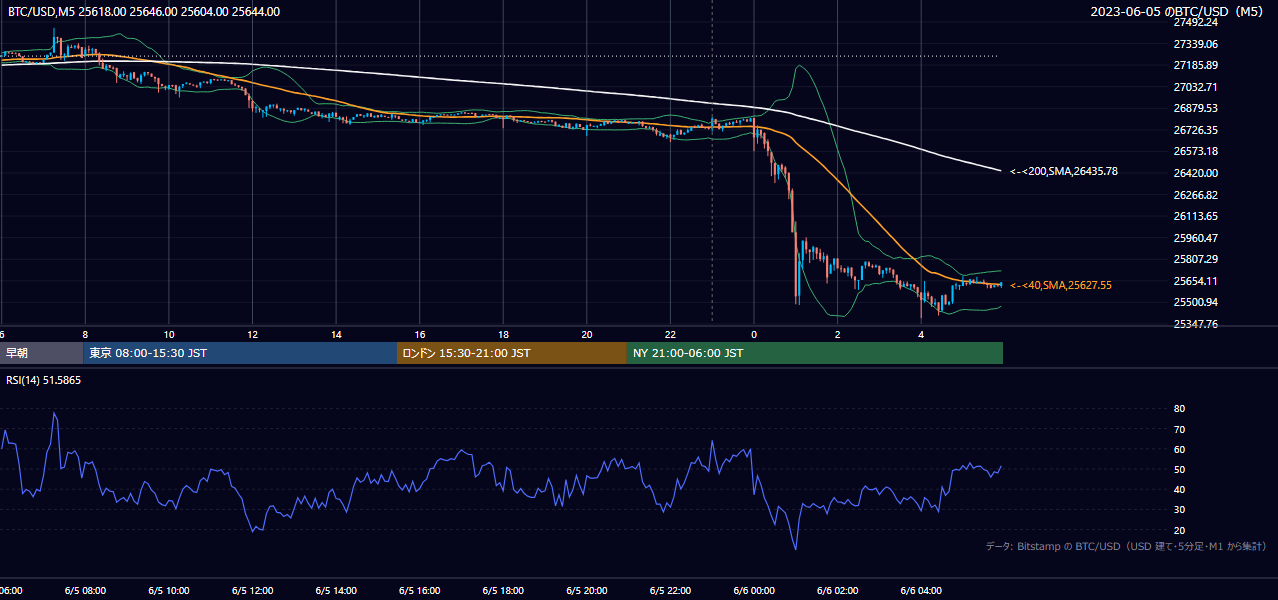Click price axis value 27185.89

(1196, 65)
